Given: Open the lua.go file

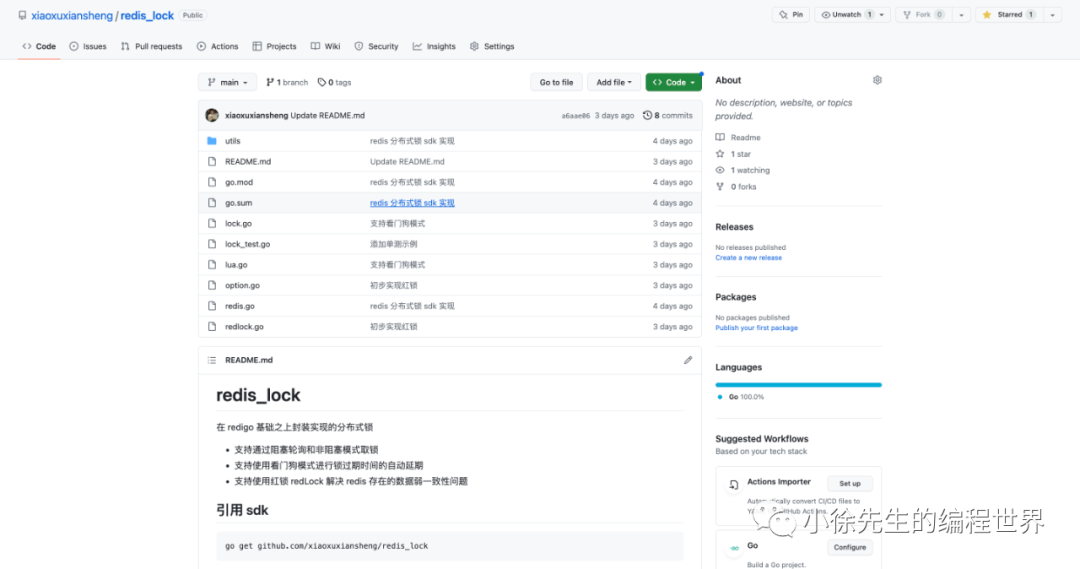Looking at the screenshot, I should pos(236,265).
